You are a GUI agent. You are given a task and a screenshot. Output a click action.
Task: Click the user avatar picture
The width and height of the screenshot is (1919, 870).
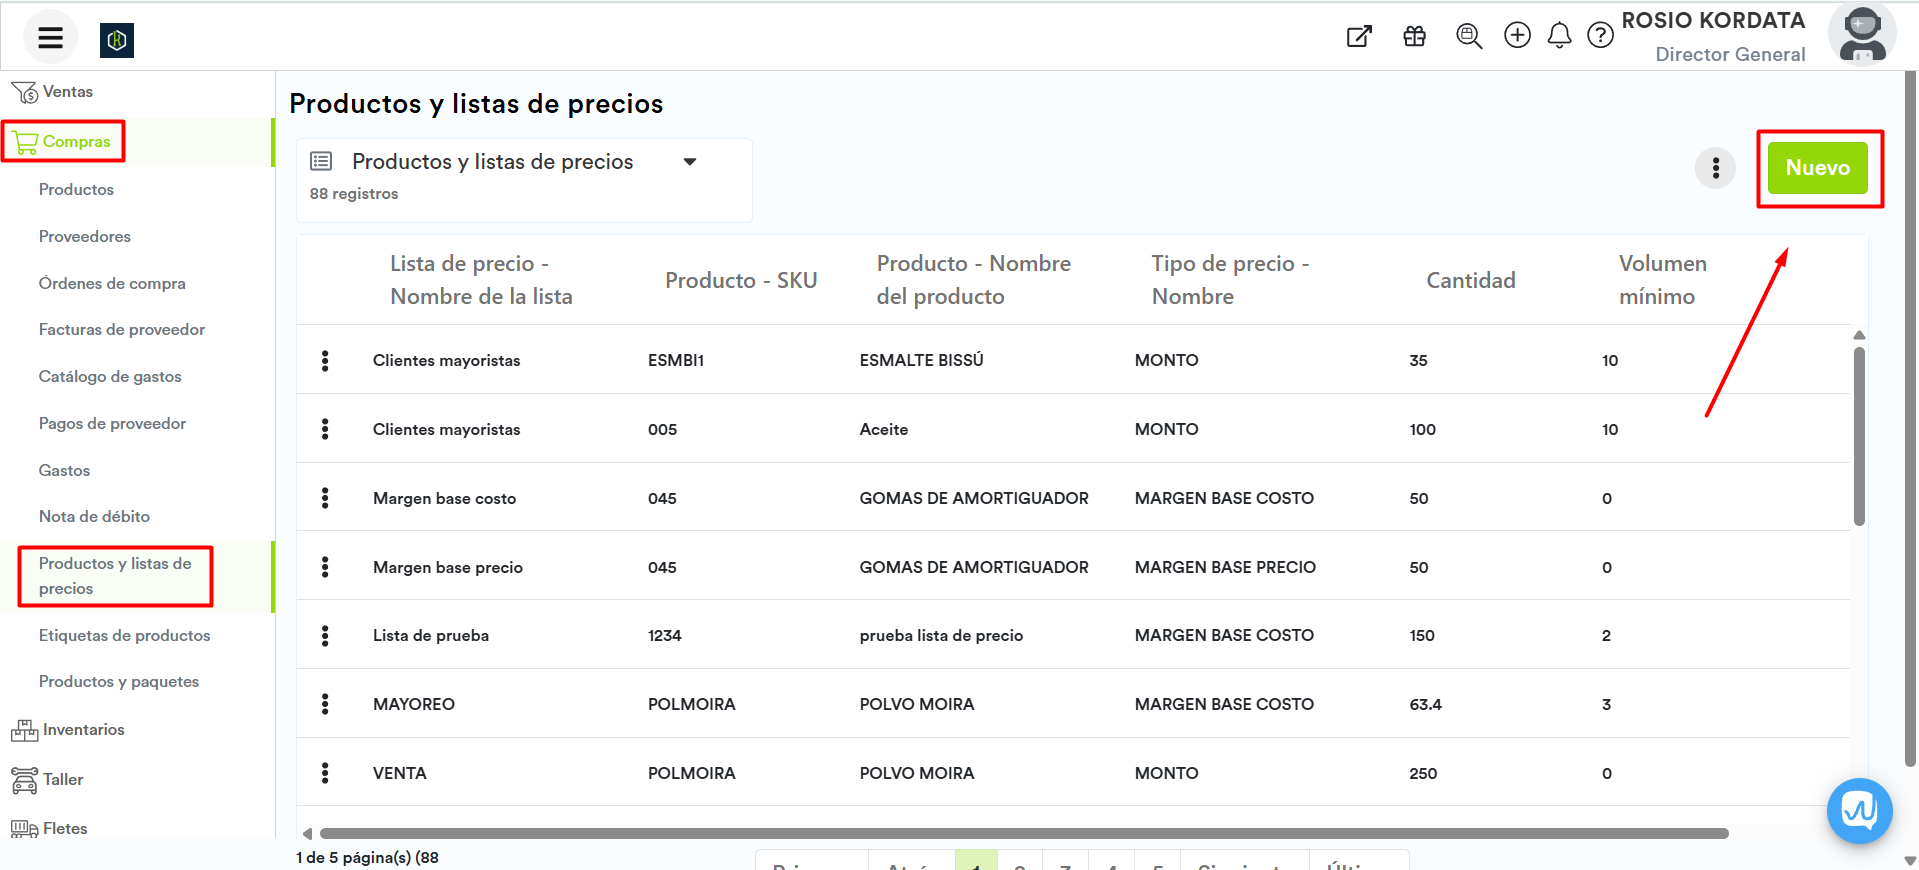[1861, 34]
